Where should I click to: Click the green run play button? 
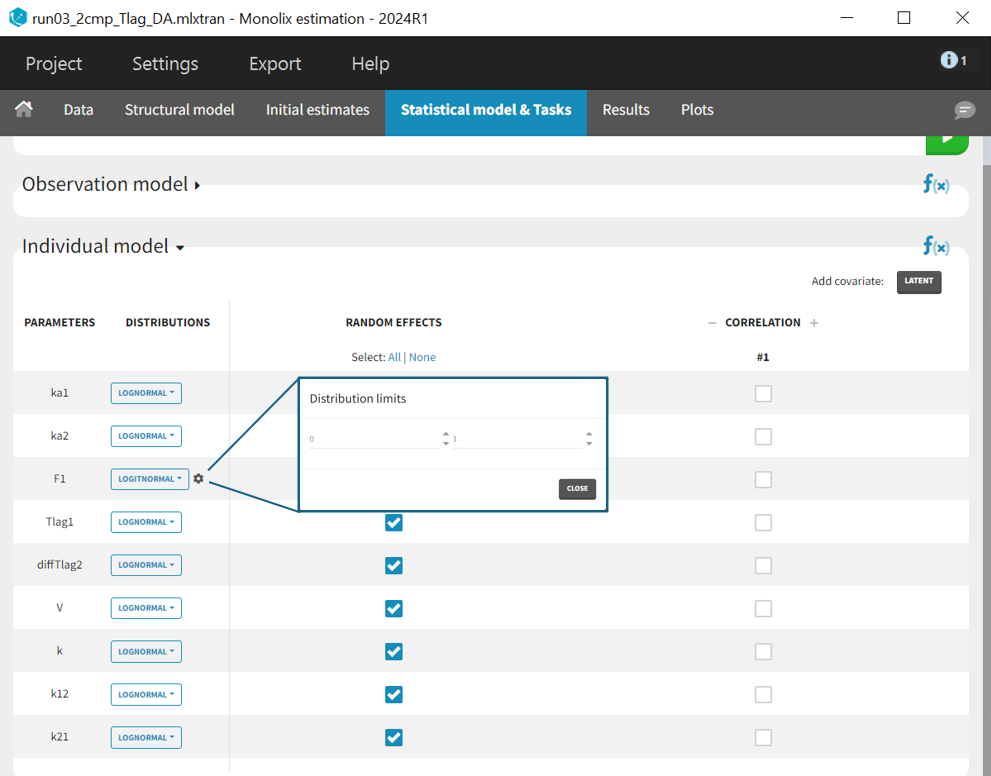[x=946, y=141]
